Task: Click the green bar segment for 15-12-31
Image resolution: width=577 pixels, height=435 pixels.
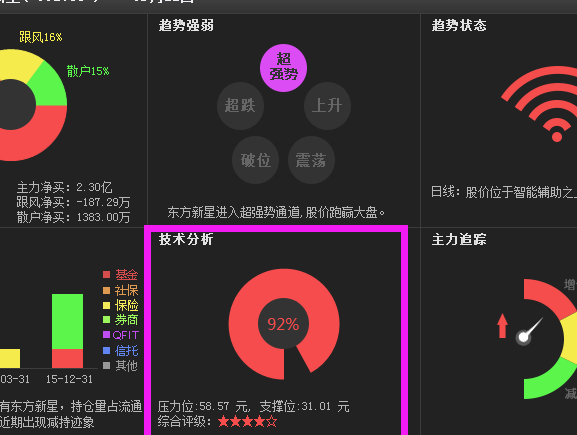Action: click(x=67, y=321)
